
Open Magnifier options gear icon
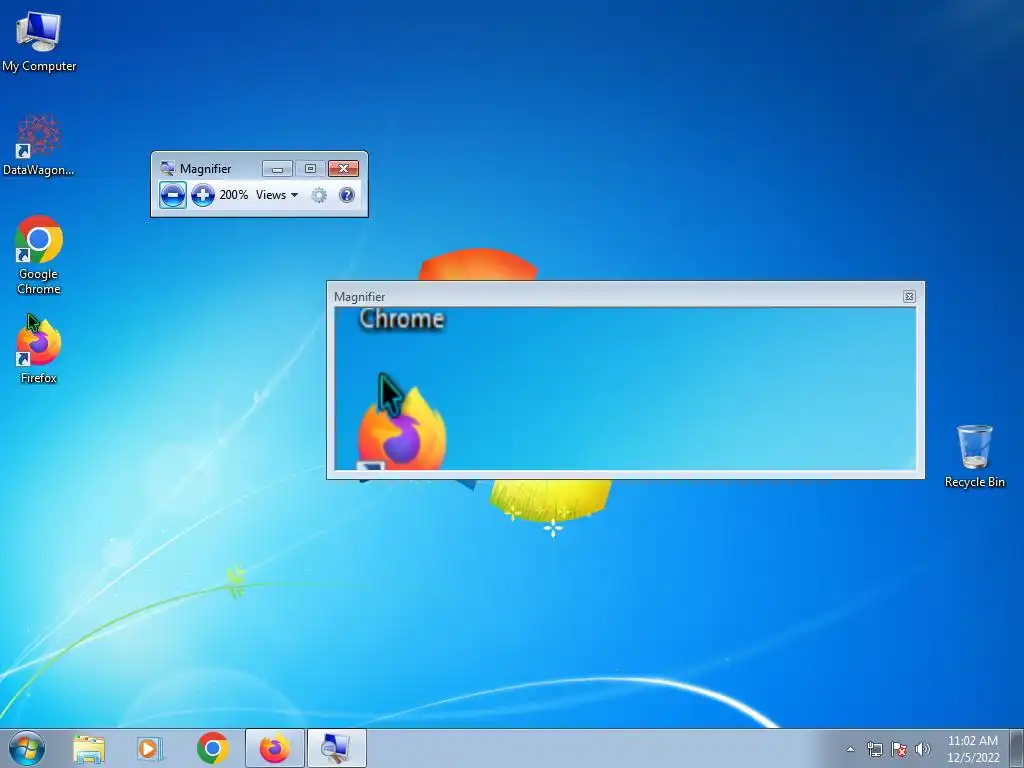tap(319, 195)
